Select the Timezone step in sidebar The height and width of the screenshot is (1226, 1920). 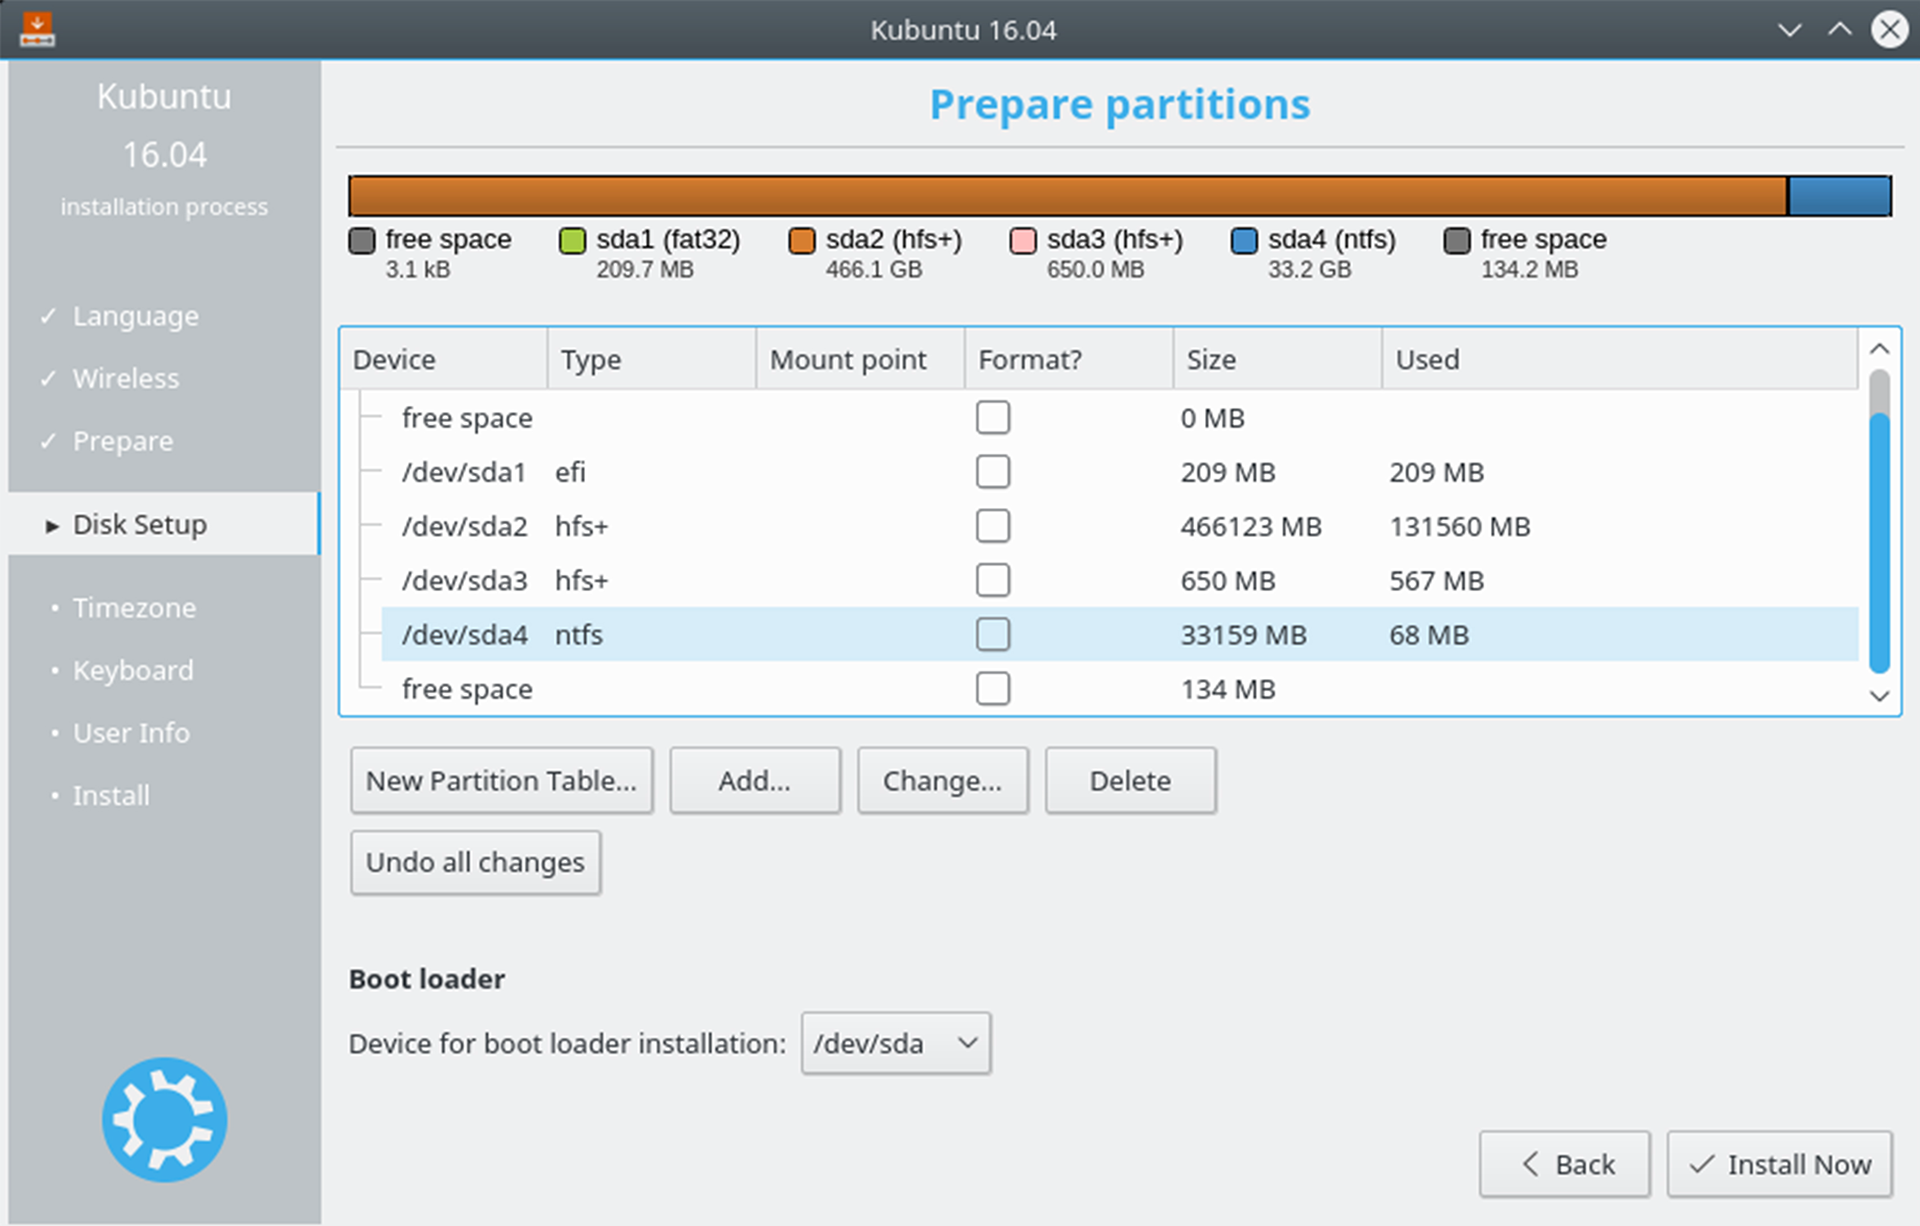pos(134,607)
